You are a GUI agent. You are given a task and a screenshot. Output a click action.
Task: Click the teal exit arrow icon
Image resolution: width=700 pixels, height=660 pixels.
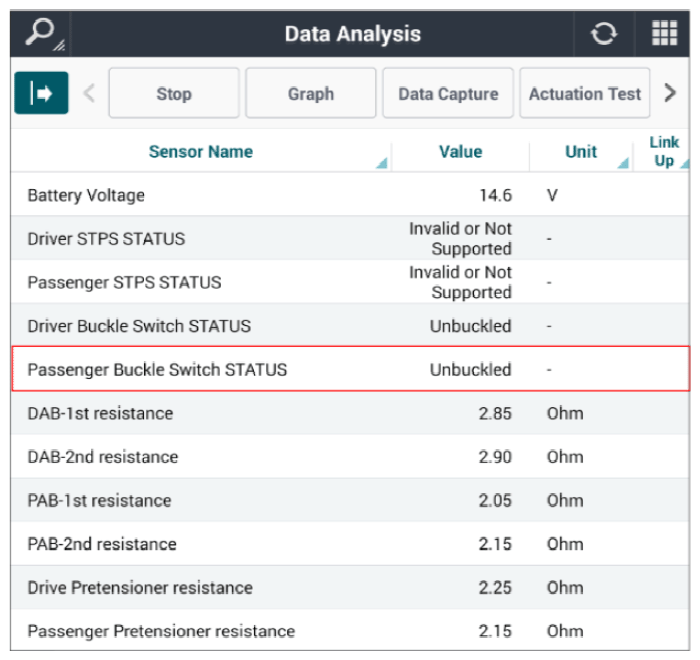point(42,93)
